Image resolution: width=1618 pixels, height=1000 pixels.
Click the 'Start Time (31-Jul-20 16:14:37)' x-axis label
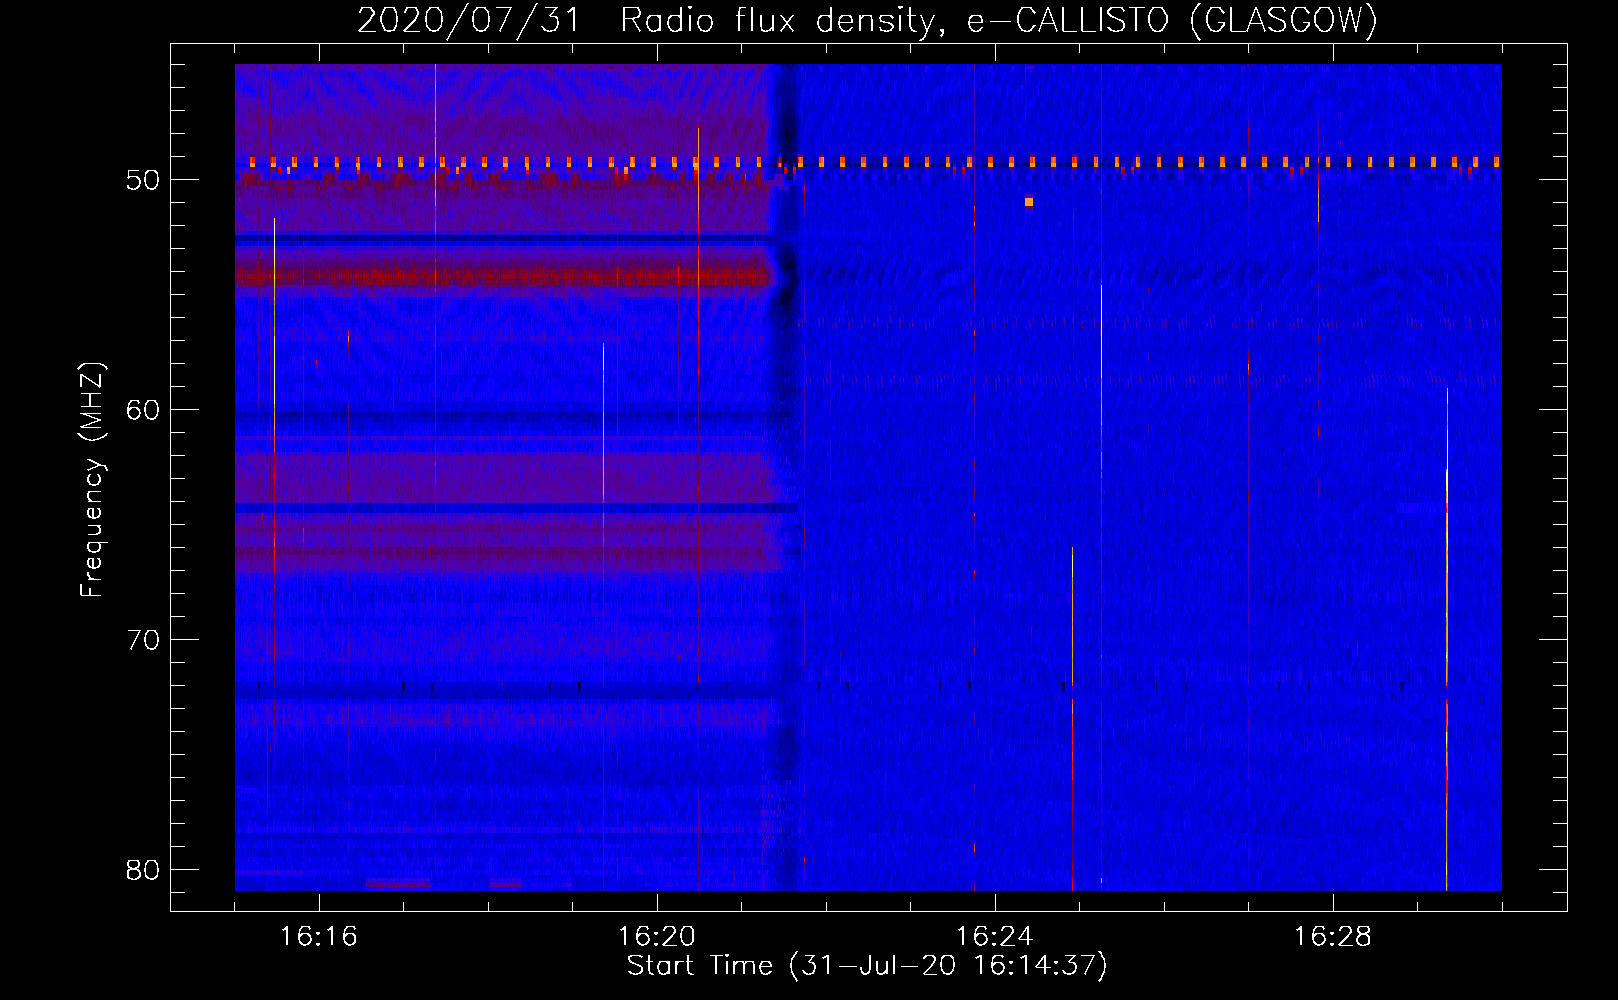[867, 966]
